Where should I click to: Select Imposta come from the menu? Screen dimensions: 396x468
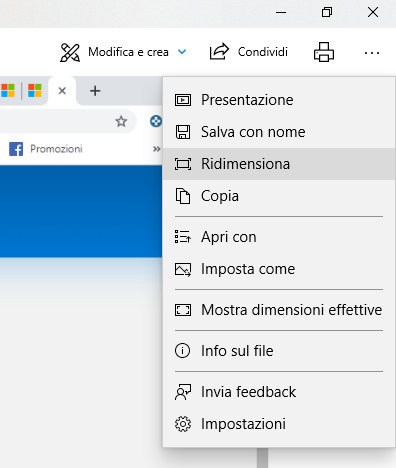pos(279,269)
